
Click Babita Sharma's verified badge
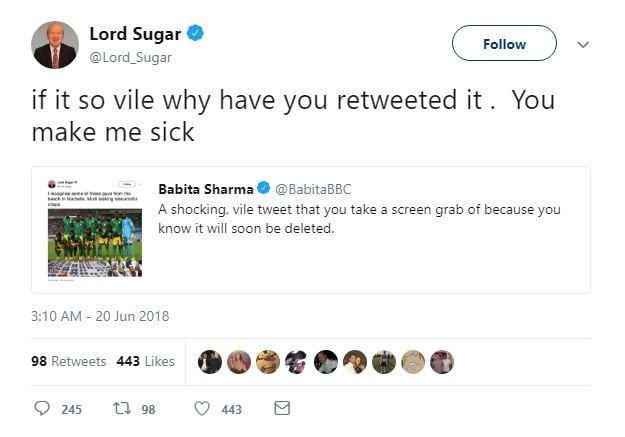pyautogui.click(x=265, y=188)
